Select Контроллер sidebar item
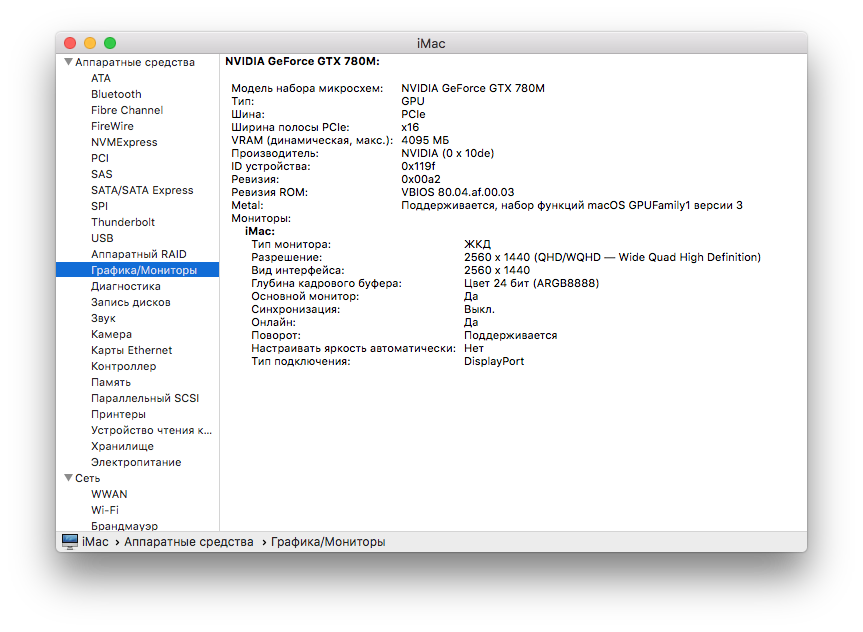Image resolution: width=863 pixels, height=632 pixels. [x=123, y=366]
